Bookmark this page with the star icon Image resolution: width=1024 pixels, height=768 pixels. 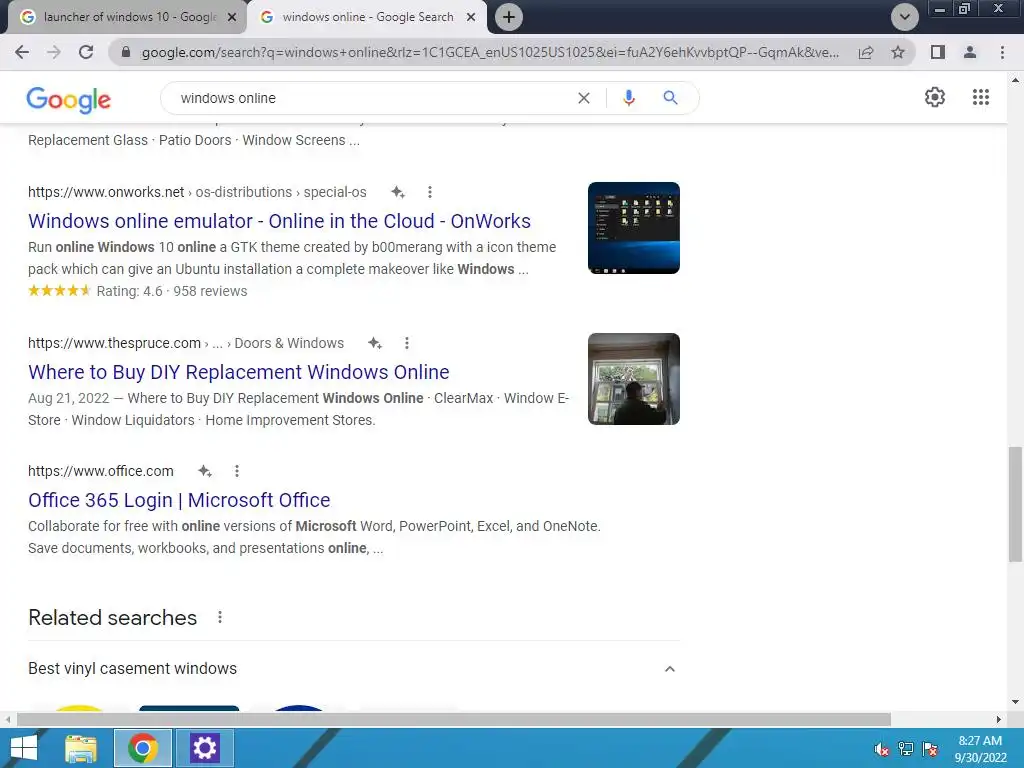(x=898, y=52)
